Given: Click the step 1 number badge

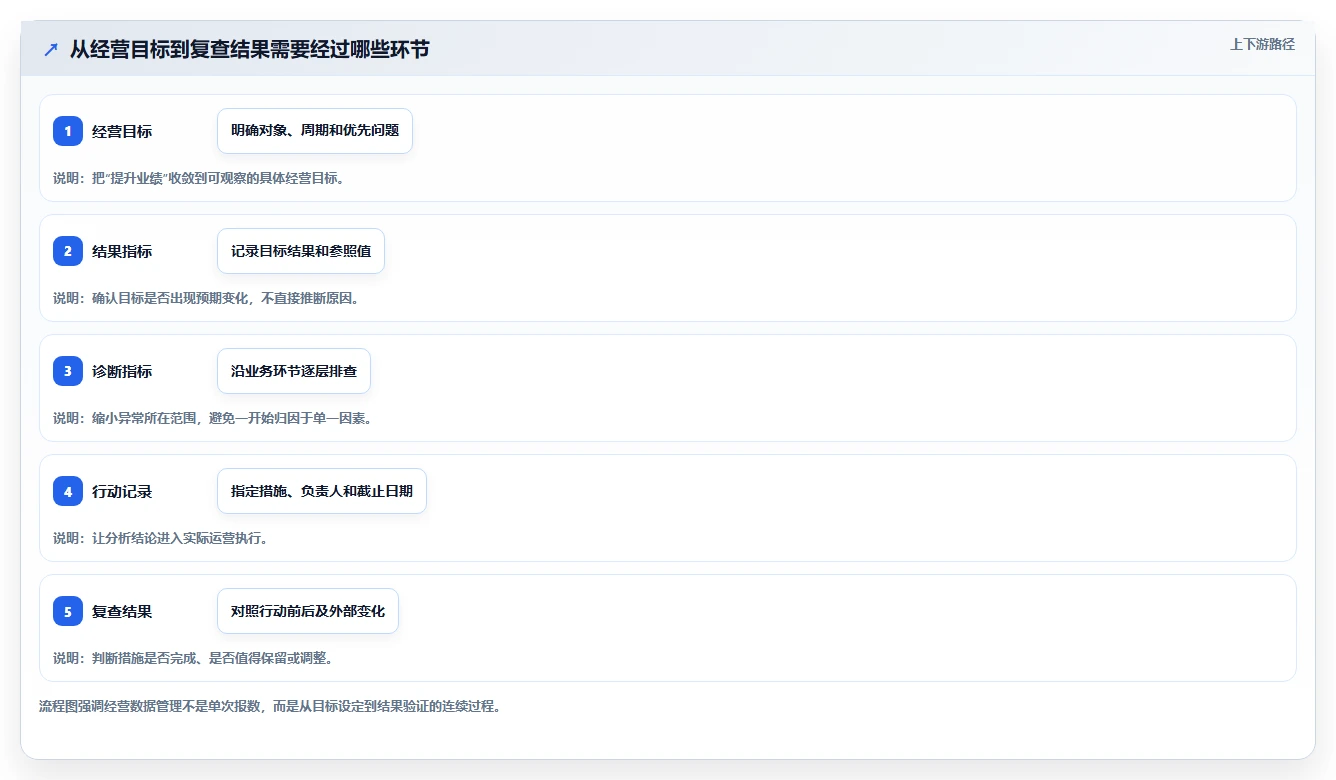Looking at the screenshot, I should (x=68, y=131).
